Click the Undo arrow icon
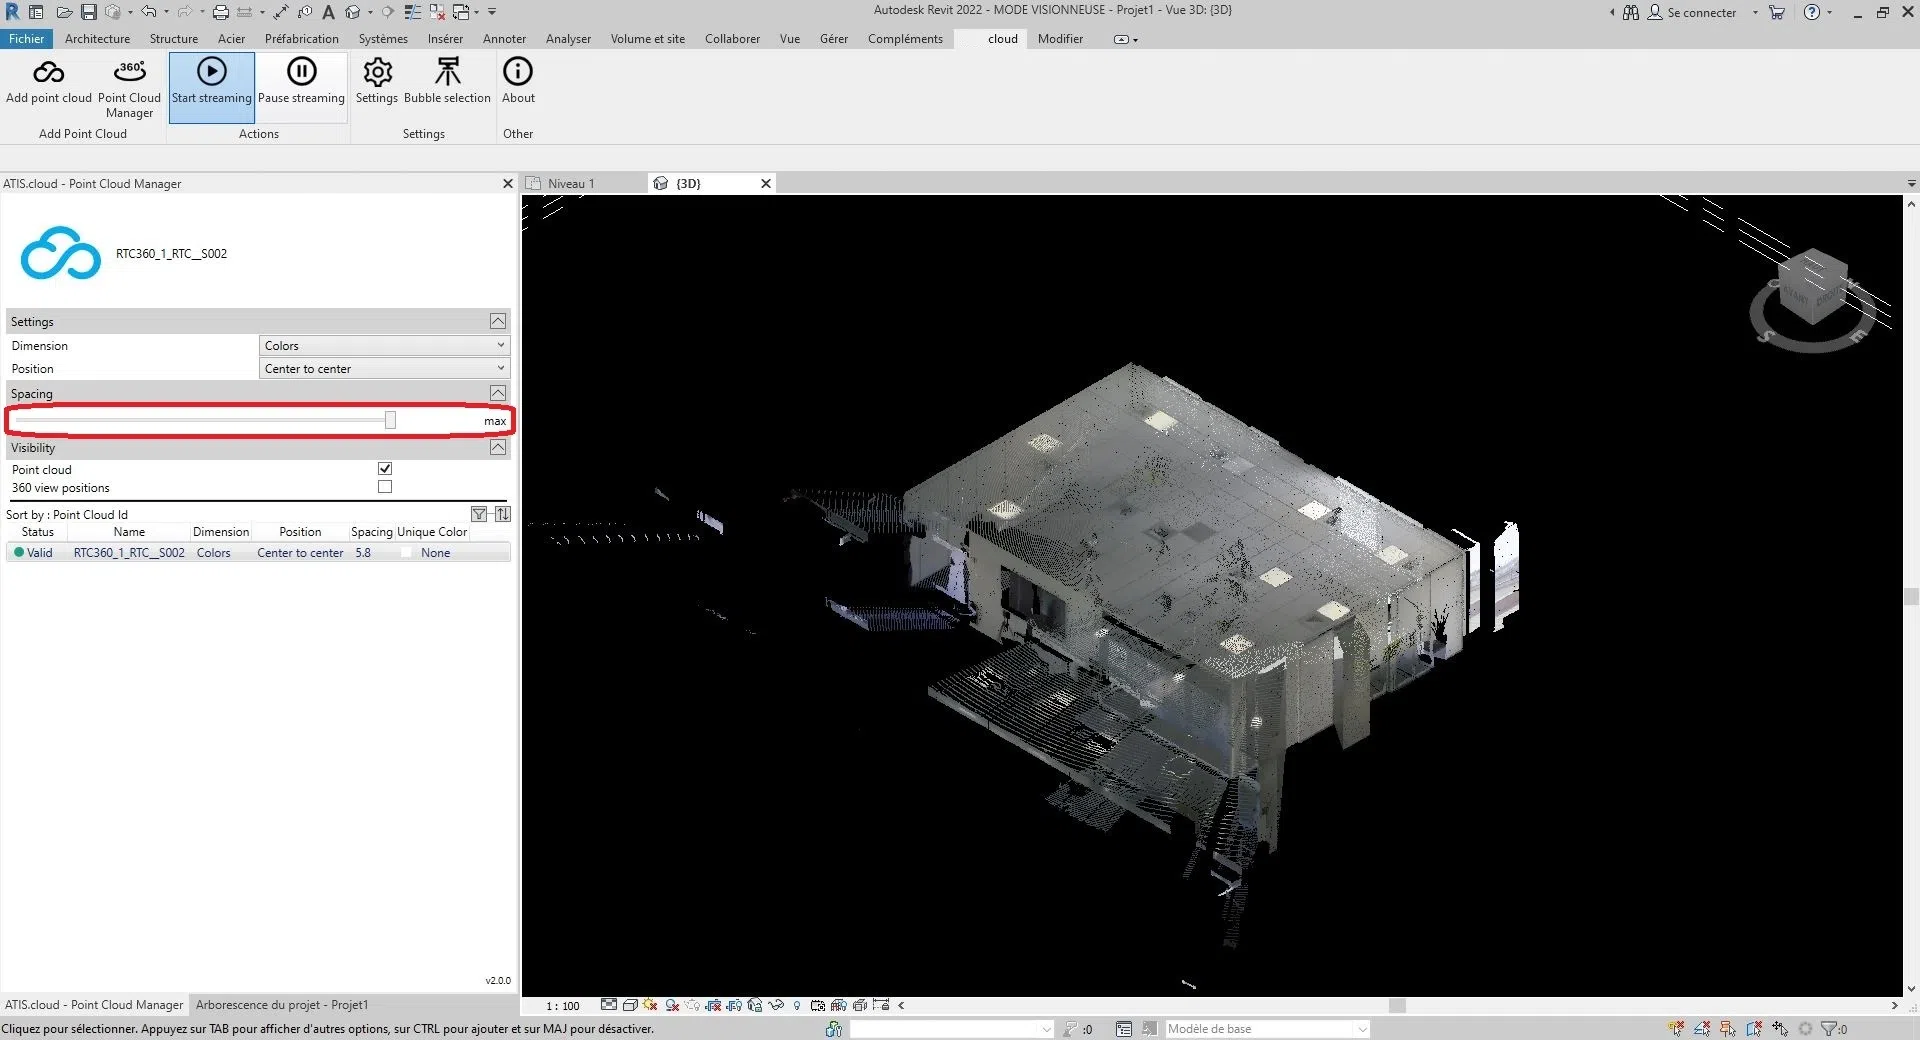Image resolution: width=1920 pixels, height=1040 pixels. pos(148,12)
